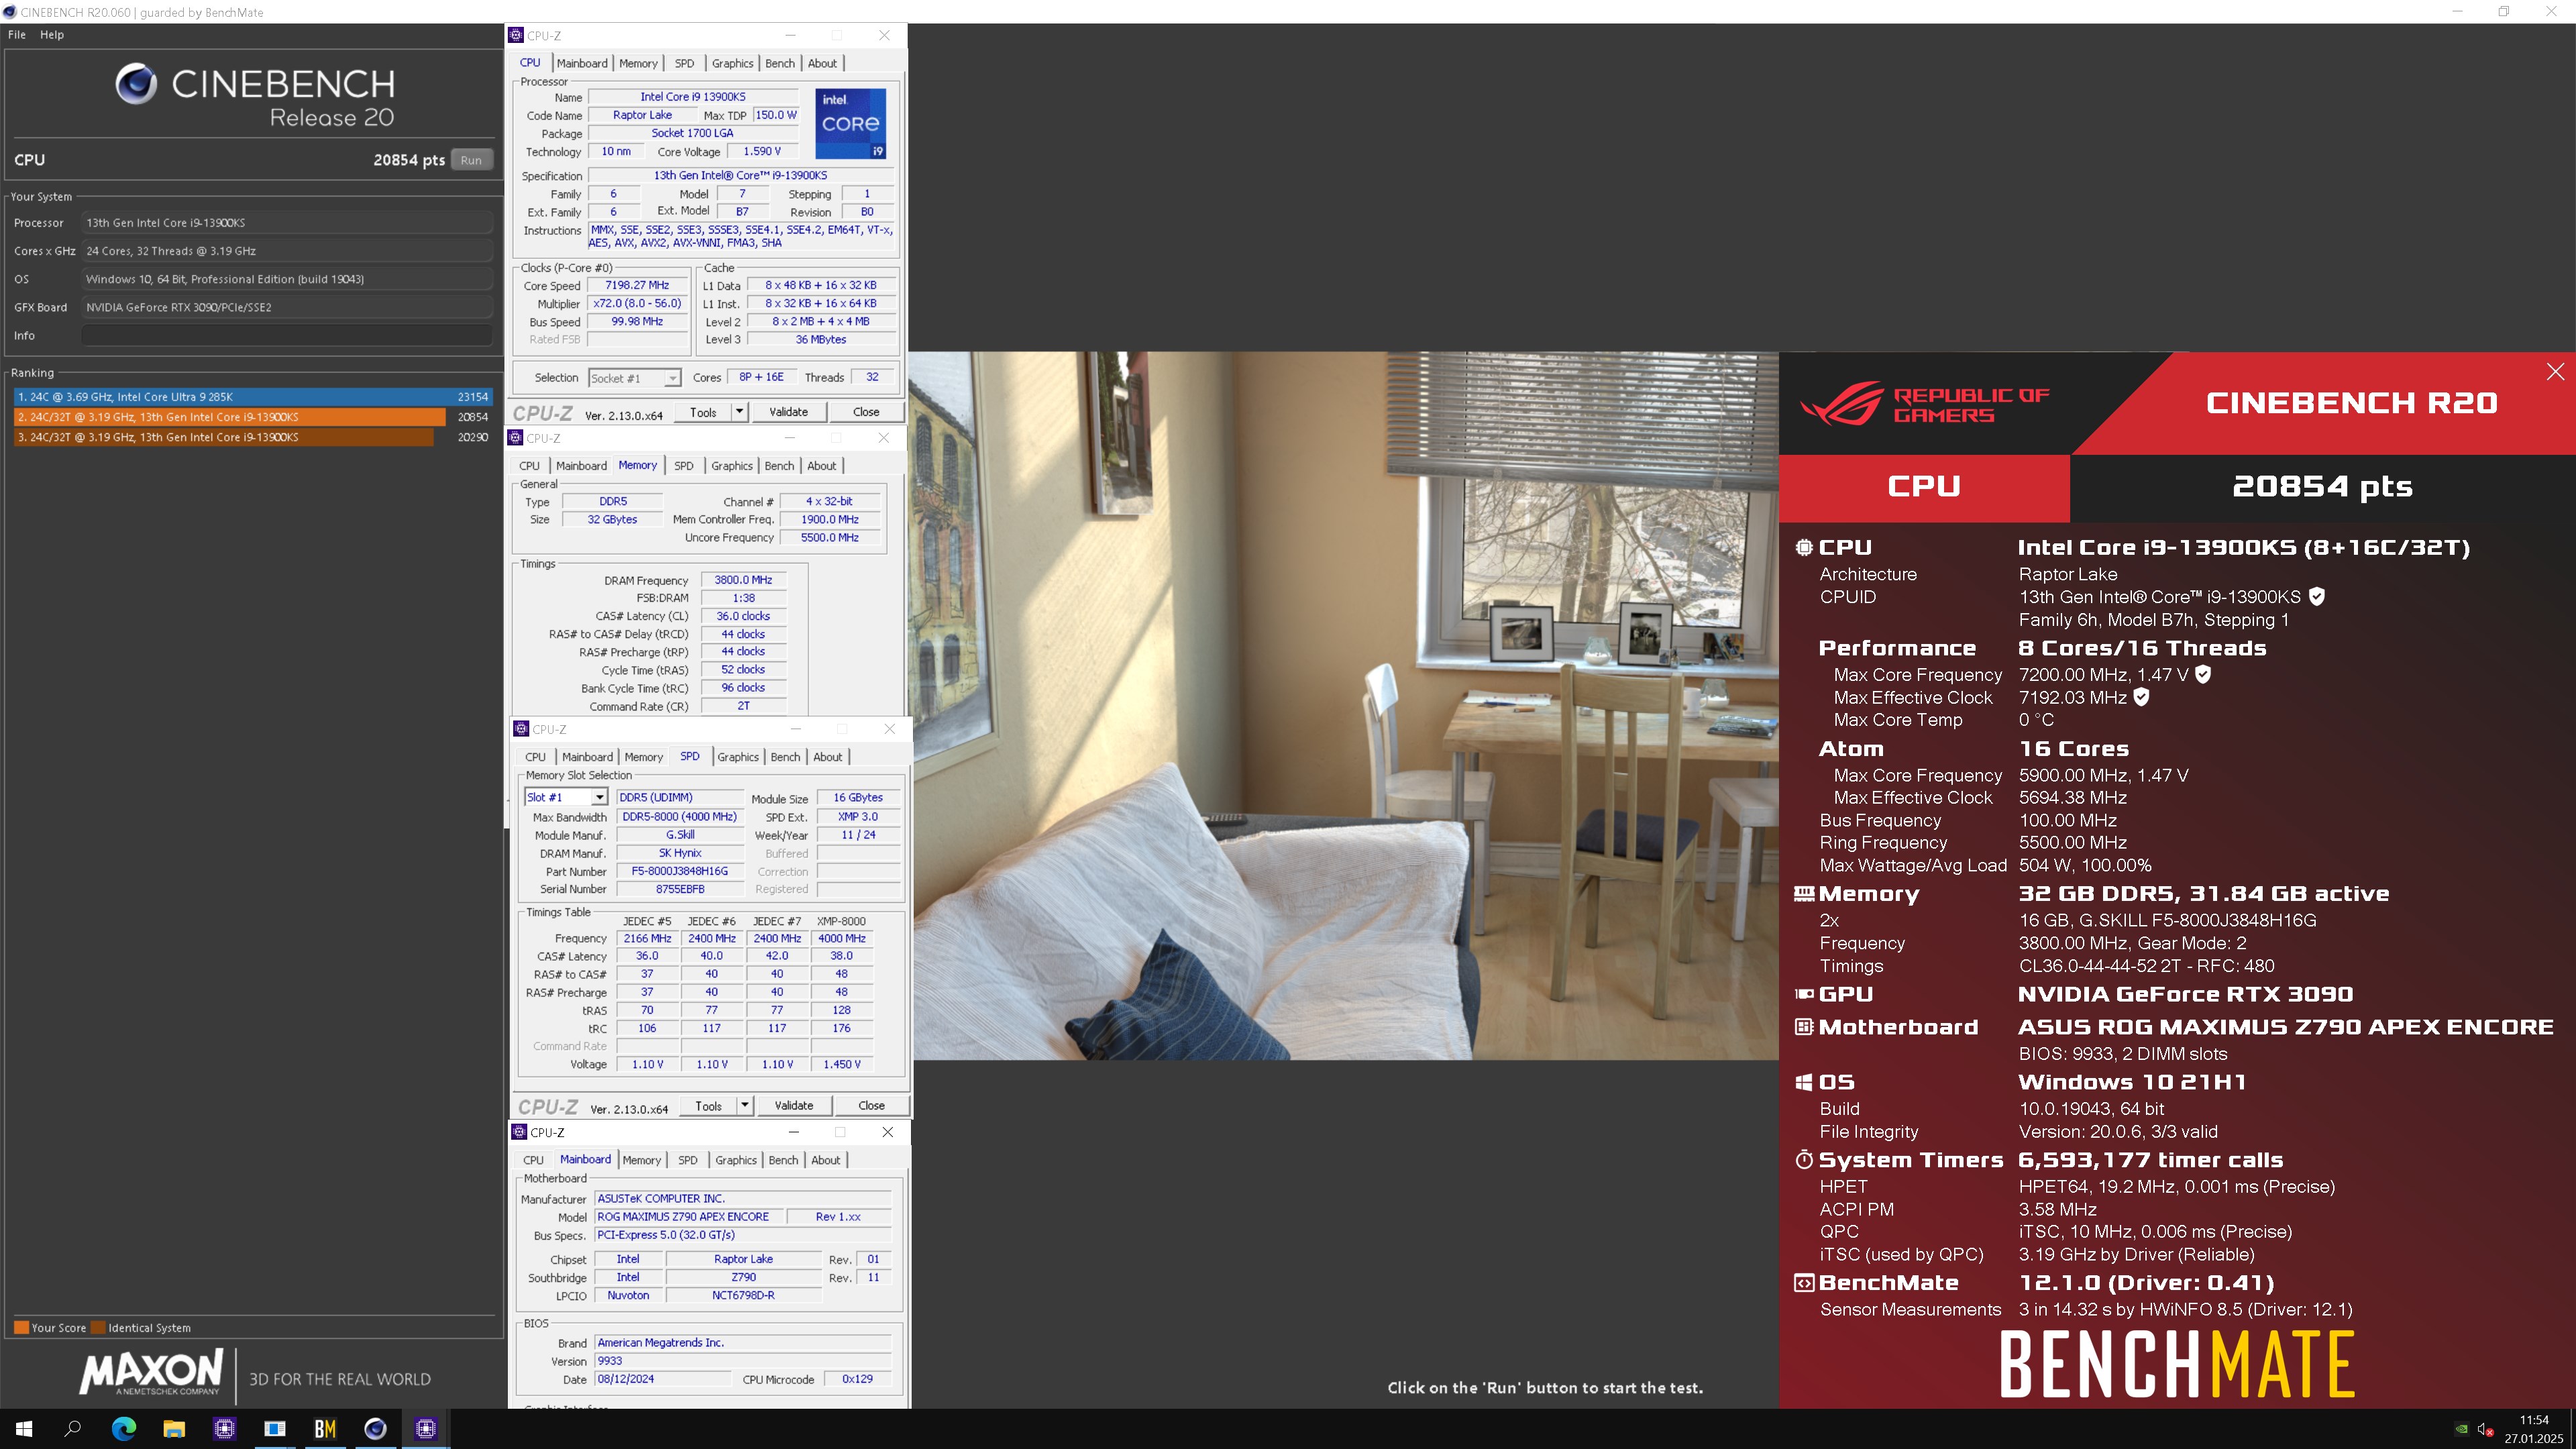Select orange ranking row scoring 20854
Viewport: 2576px width, 1449px height.
pos(252,417)
